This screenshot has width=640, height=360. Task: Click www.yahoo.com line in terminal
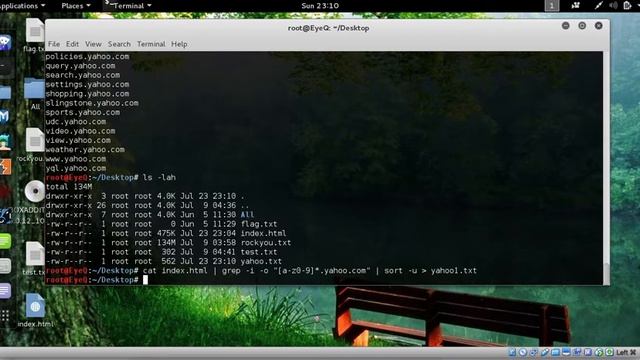(x=76, y=159)
